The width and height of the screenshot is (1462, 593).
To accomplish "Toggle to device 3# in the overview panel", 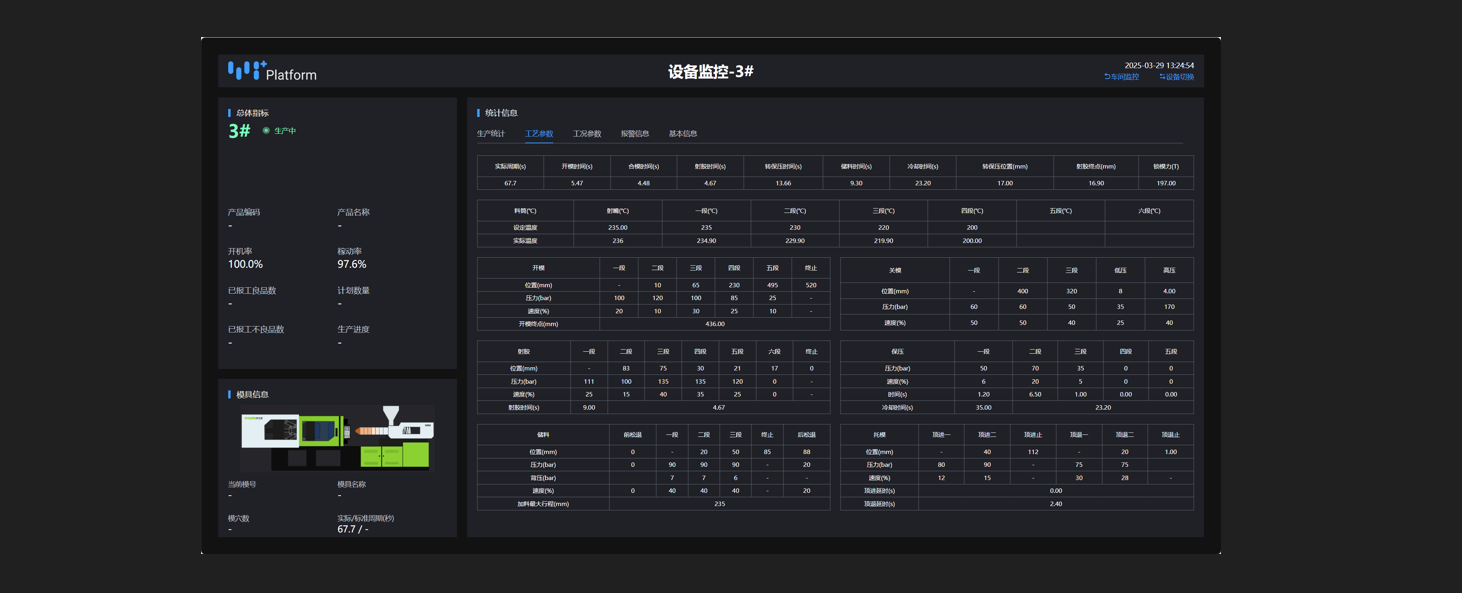I will pyautogui.click(x=240, y=131).
